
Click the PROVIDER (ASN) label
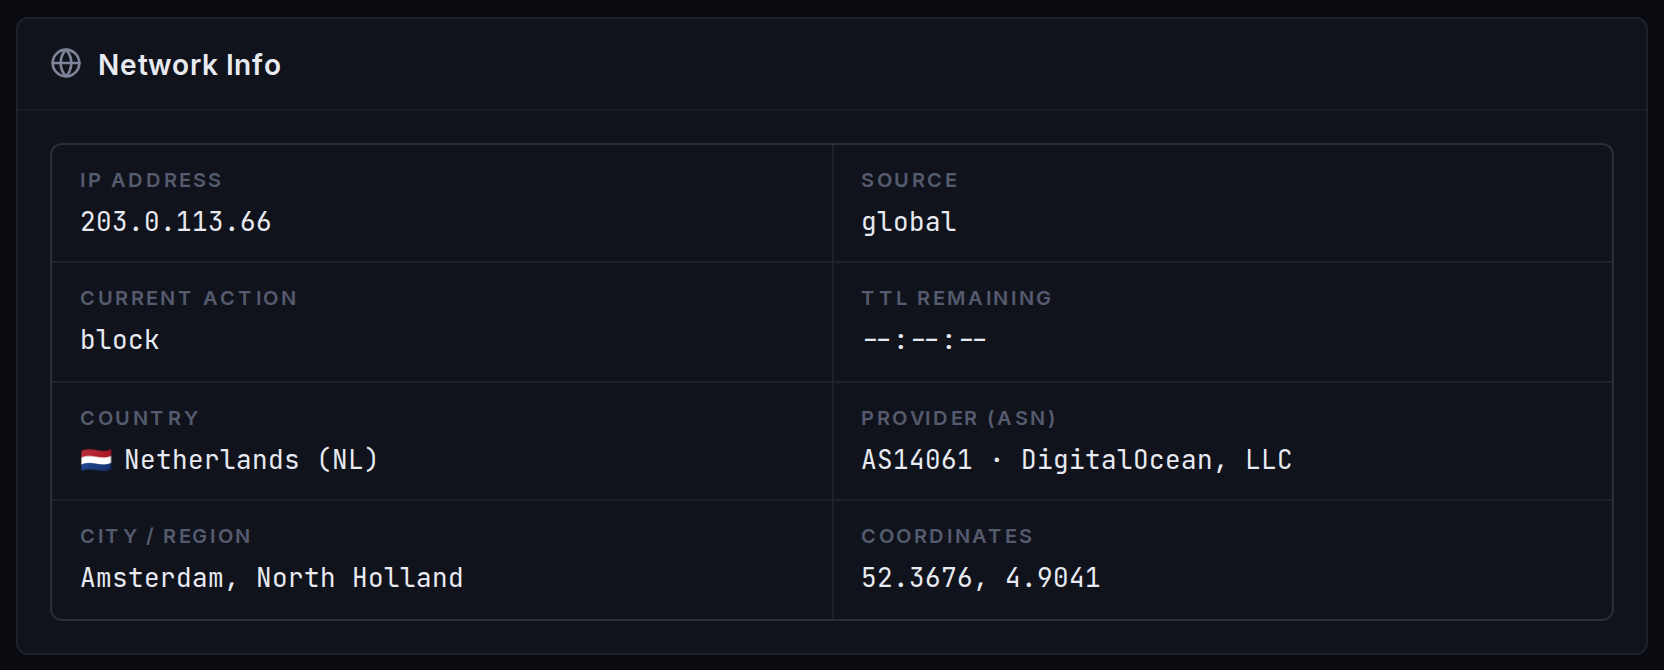point(959,418)
